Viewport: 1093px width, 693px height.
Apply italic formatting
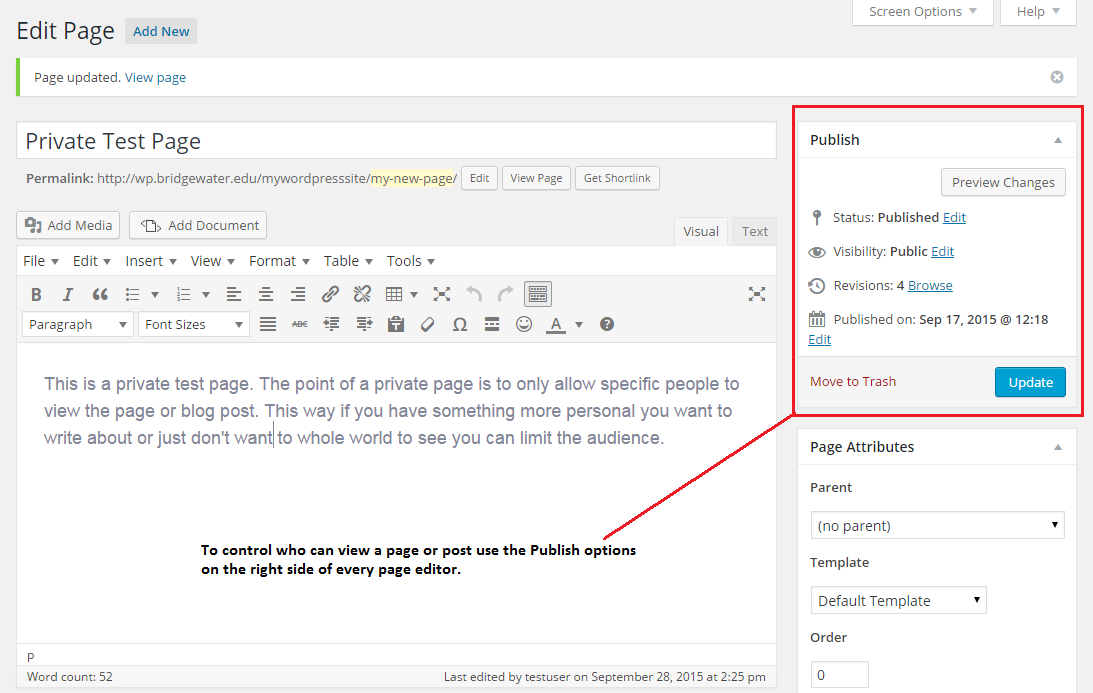point(68,294)
